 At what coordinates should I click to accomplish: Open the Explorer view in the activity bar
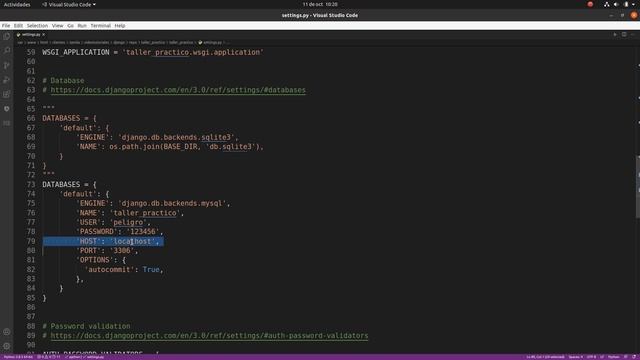coord(7,36)
